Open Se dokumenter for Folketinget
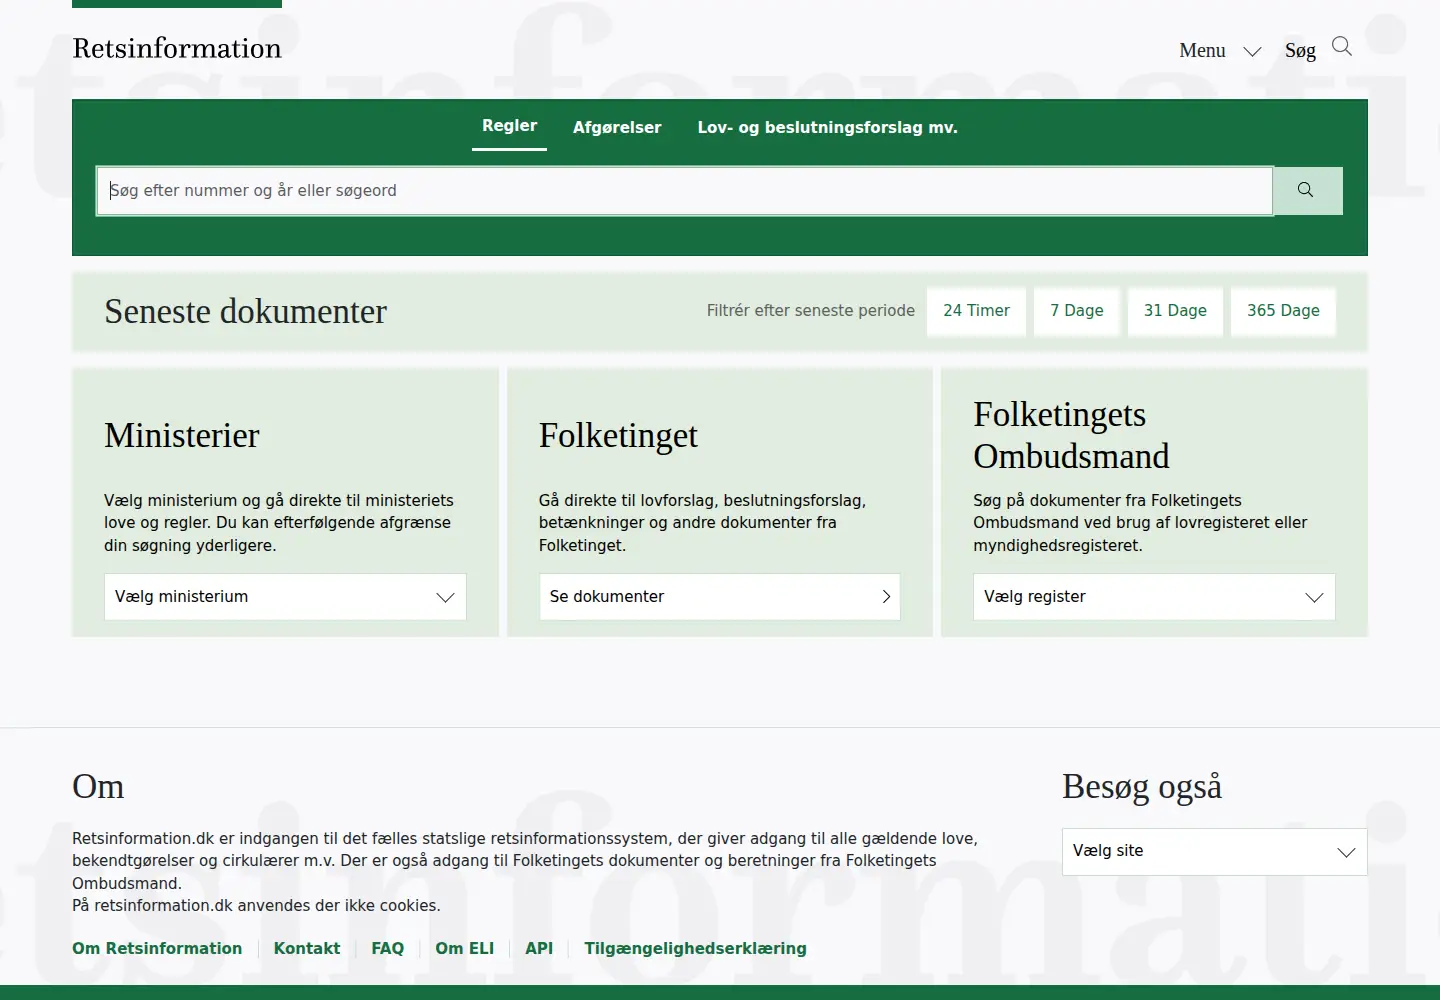The width and height of the screenshot is (1440, 1000). (x=720, y=597)
